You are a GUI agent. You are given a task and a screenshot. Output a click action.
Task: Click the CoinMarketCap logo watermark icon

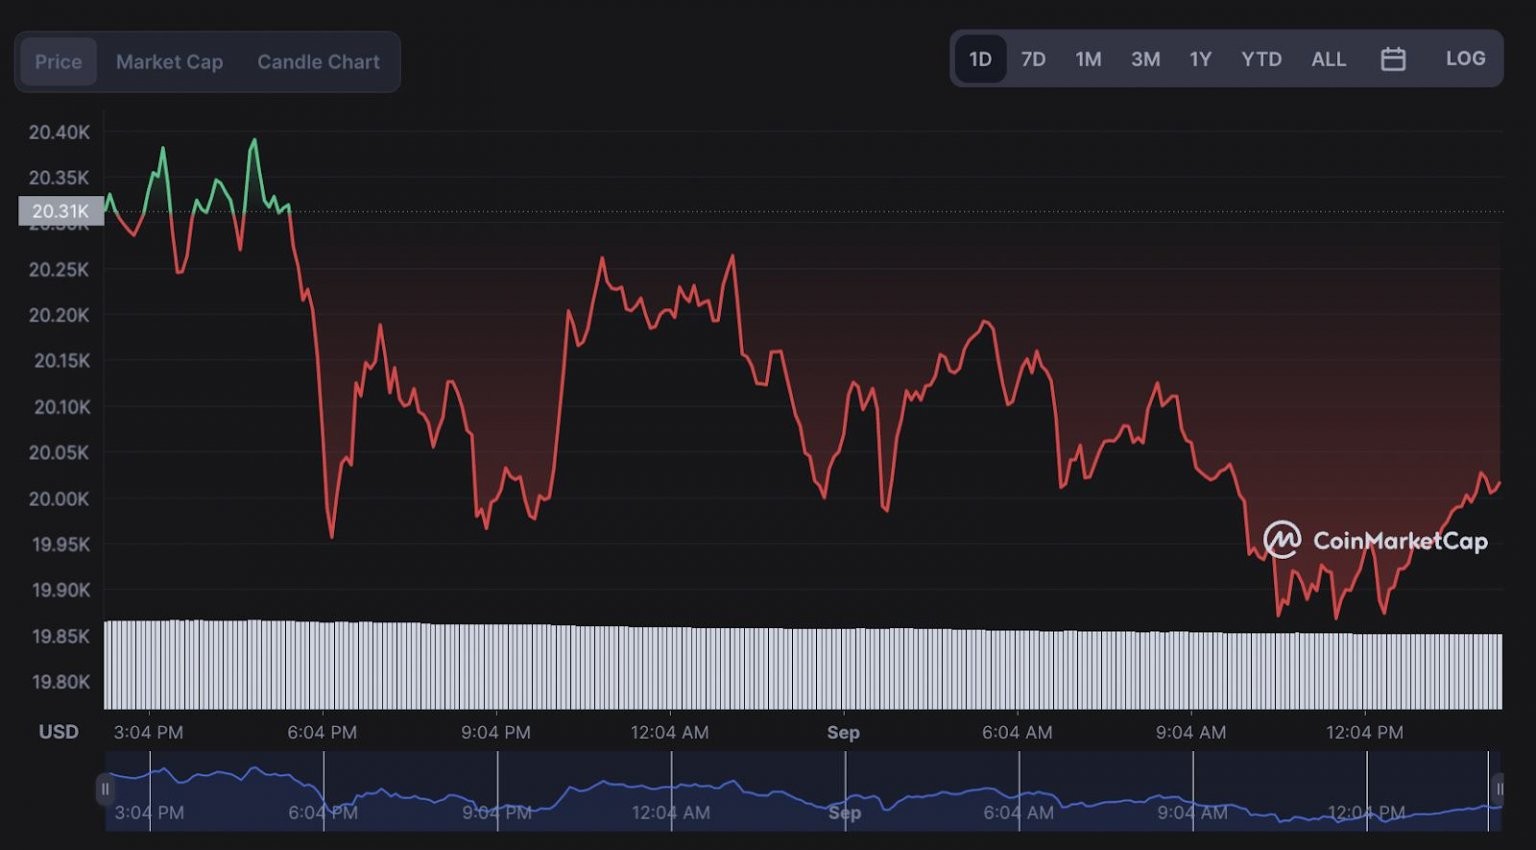tap(1282, 540)
